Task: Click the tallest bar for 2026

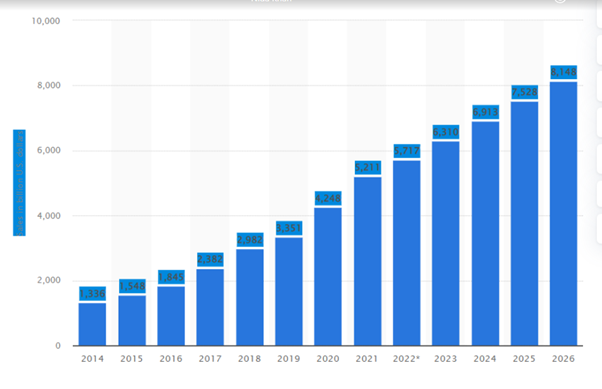Action: coord(563,214)
